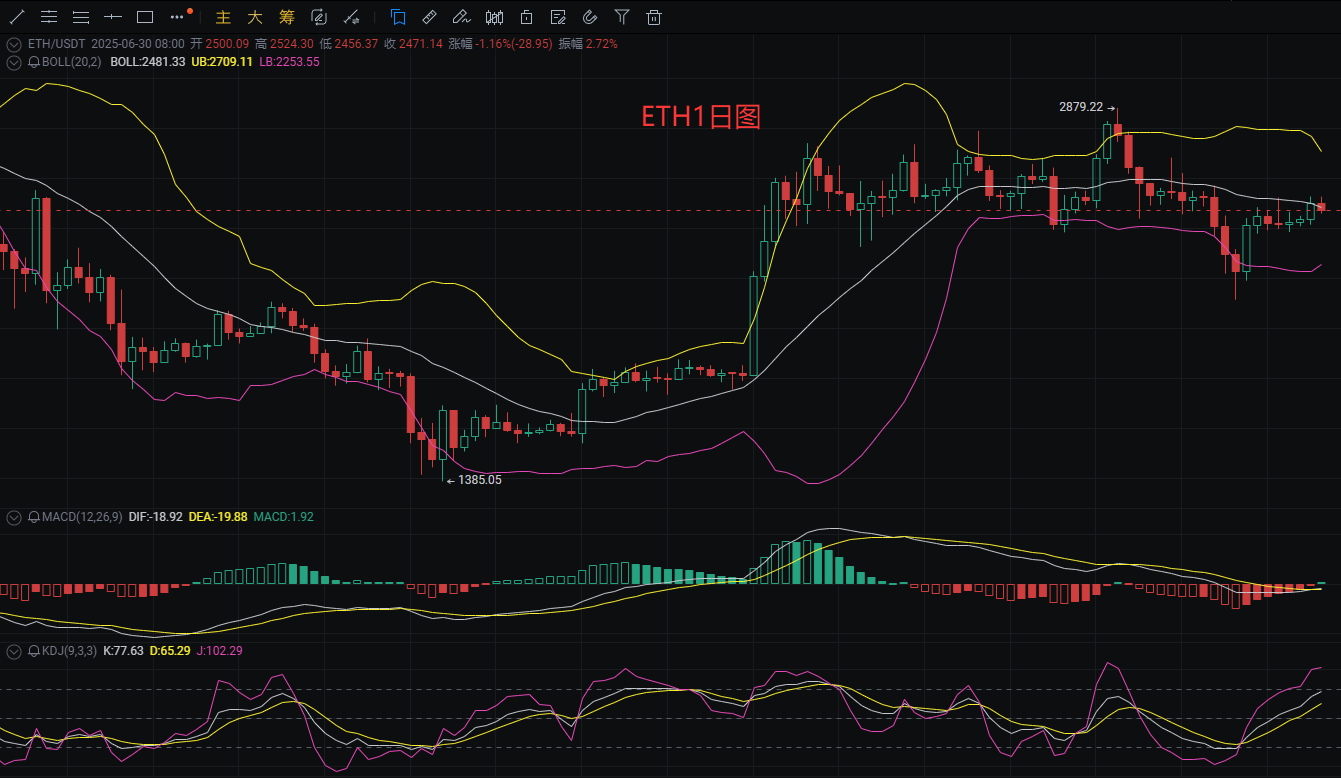Set an alert via KDJ bell icon
The height and width of the screenshot is (778, 1341).
34,651
